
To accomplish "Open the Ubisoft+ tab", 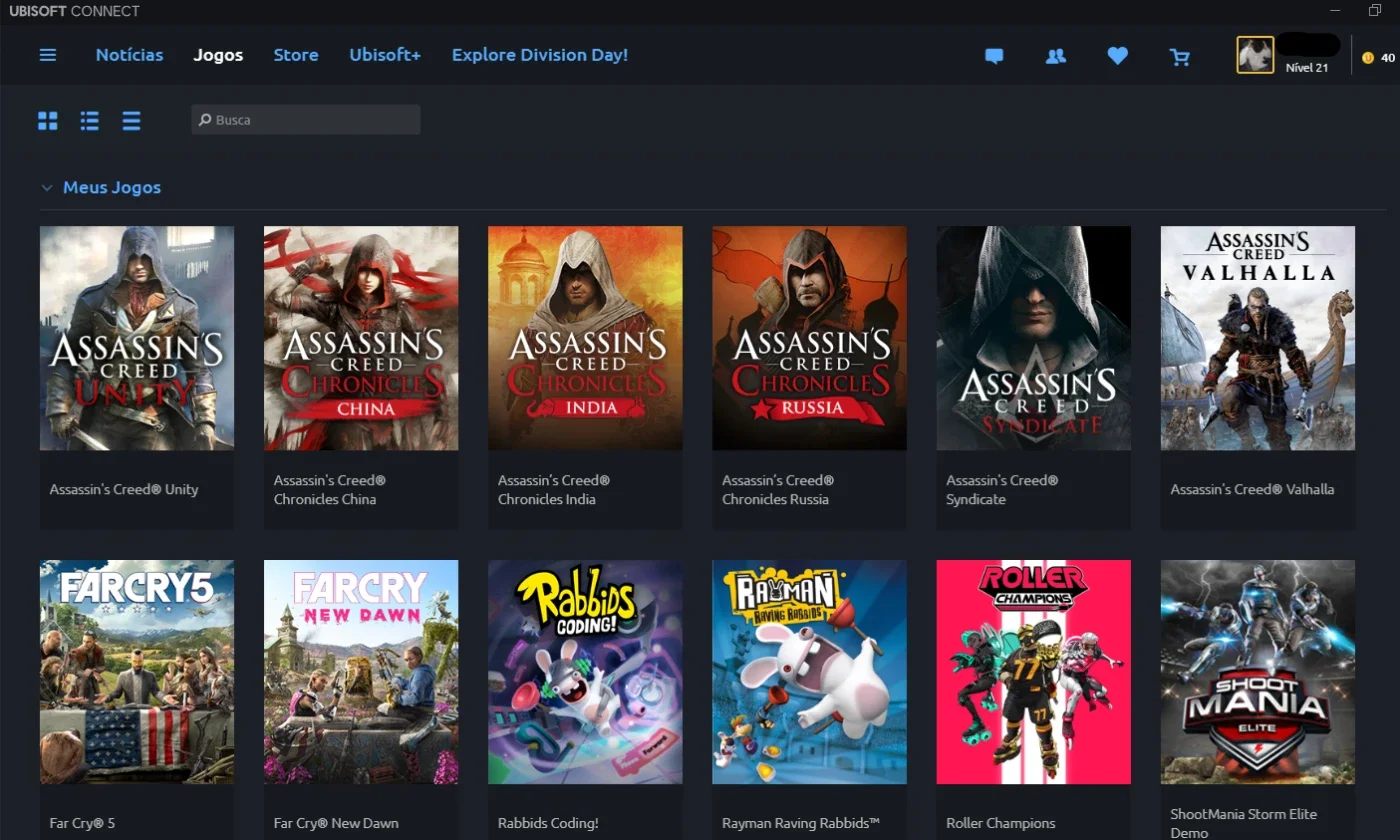I will click(385, 55).
